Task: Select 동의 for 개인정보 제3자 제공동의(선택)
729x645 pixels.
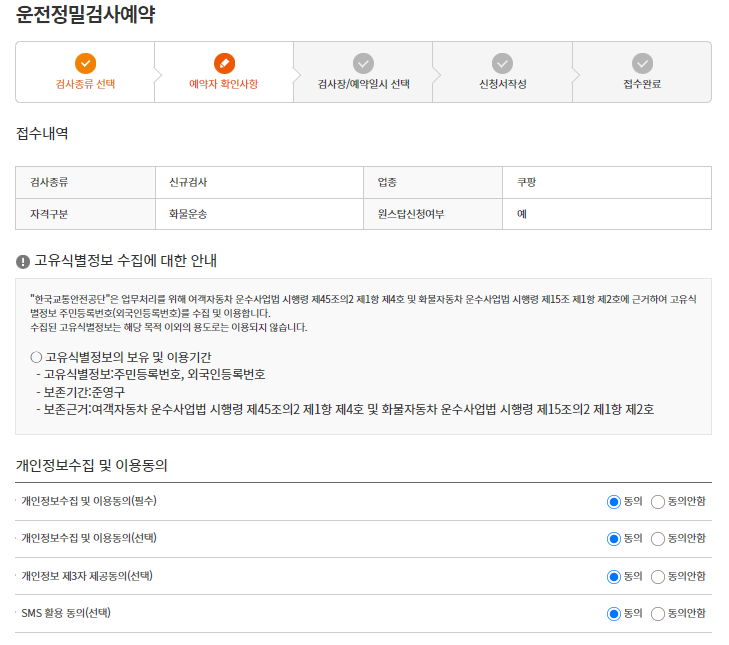Action: point(614,577)
